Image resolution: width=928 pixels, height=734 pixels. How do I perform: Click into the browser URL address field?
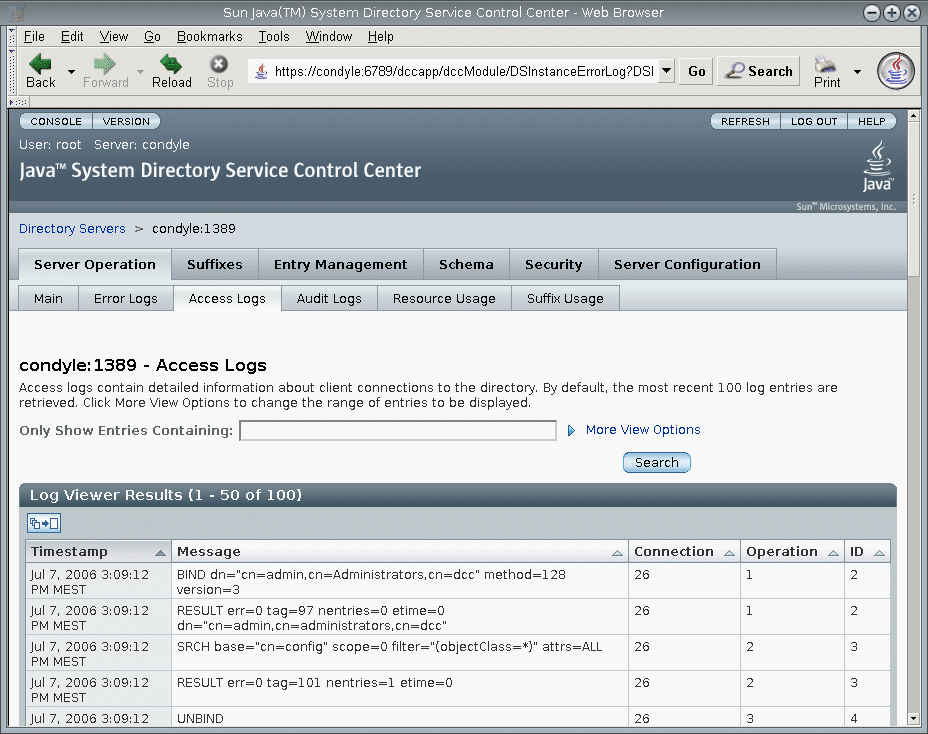pyautogui.click(x=464, y=72)
